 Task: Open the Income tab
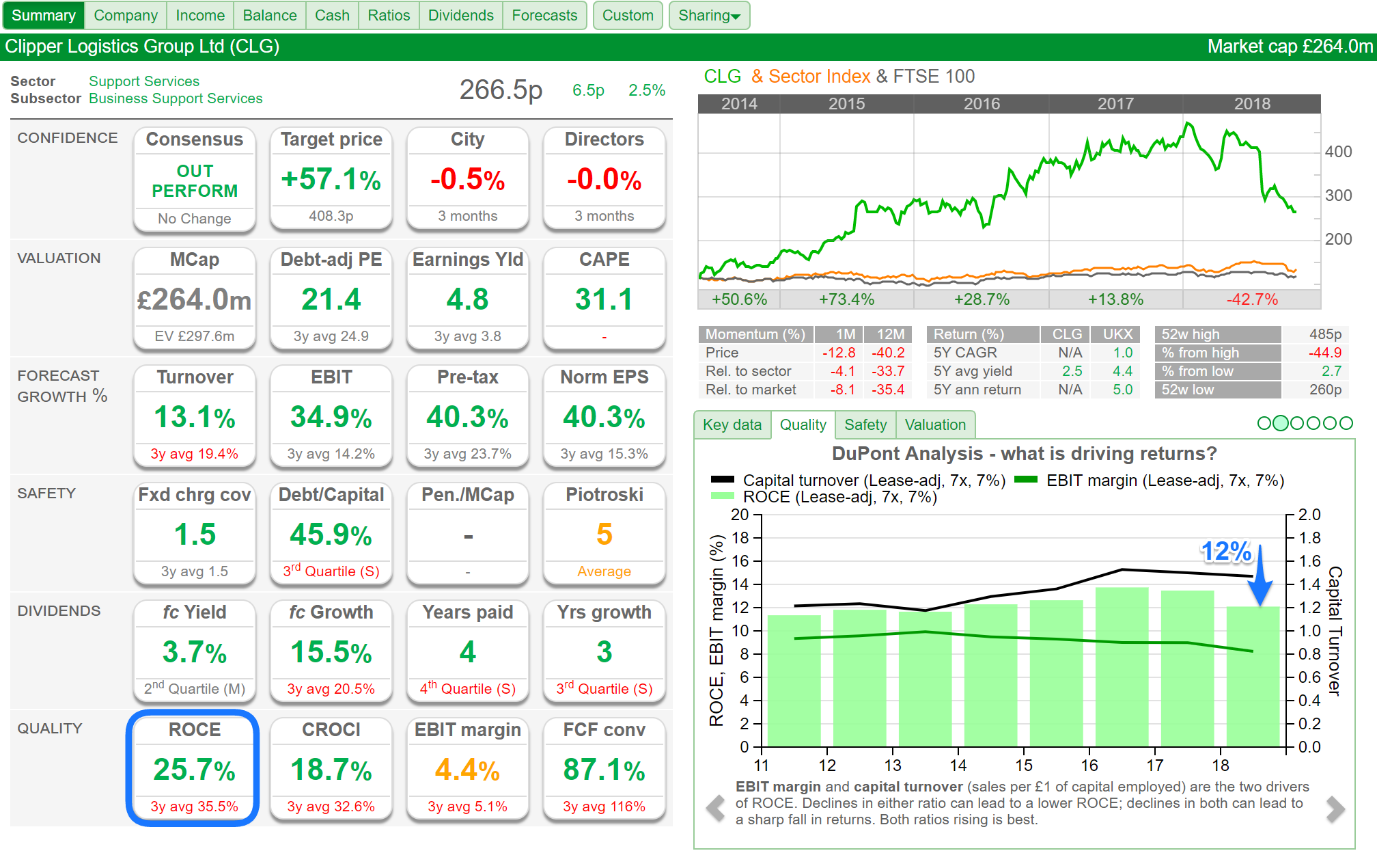tap(200, 15)
